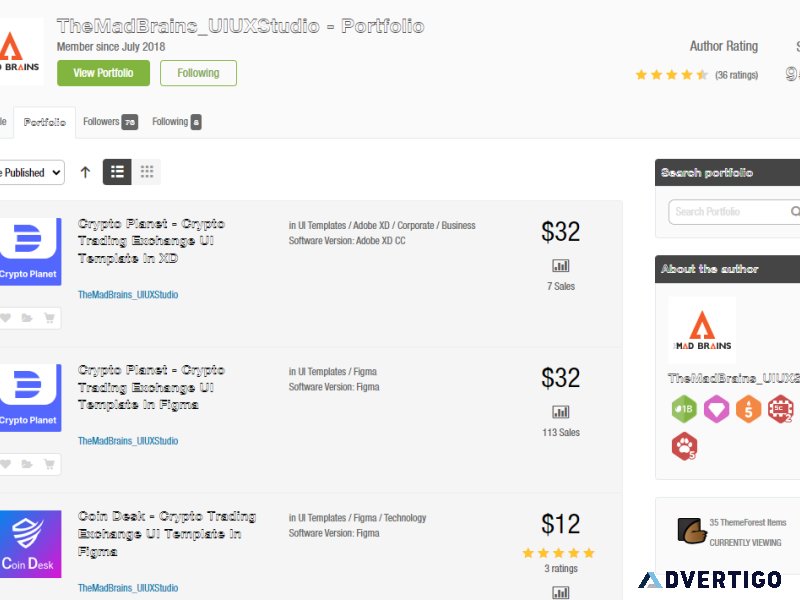Add Crypto Planet Figma template to collection
This screenshot has width=800, height=600.
coord(27,464)
